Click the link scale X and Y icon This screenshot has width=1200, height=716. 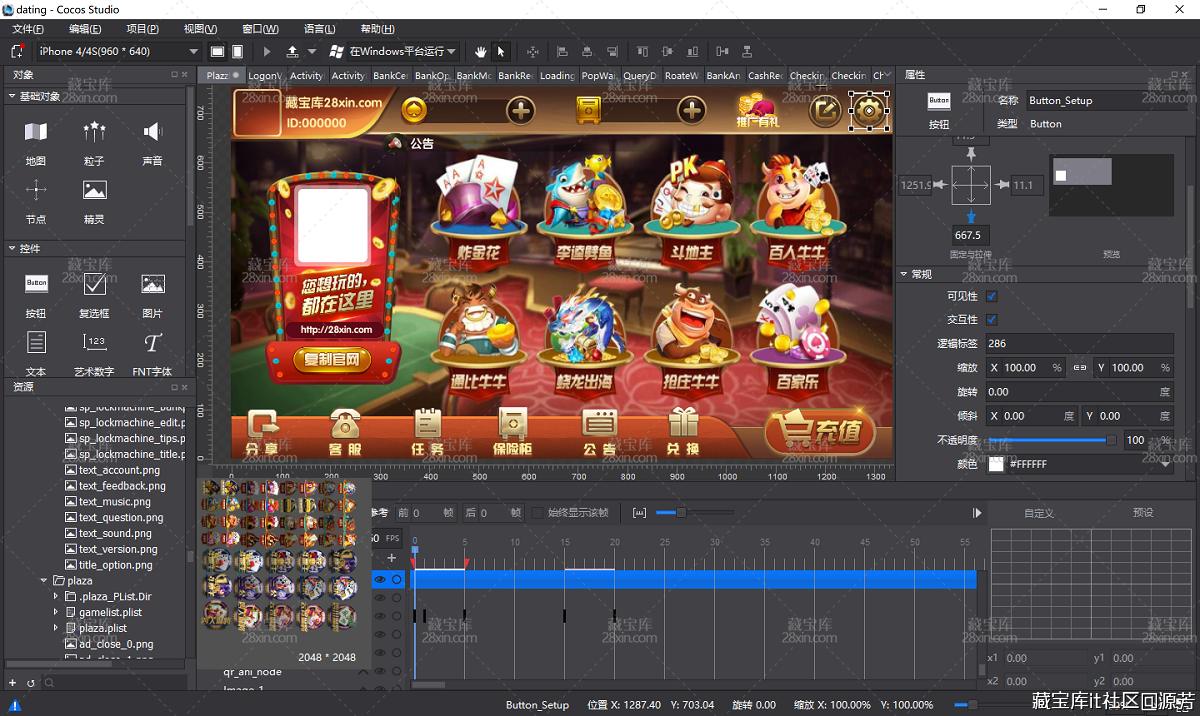[x=1079, y=368]
